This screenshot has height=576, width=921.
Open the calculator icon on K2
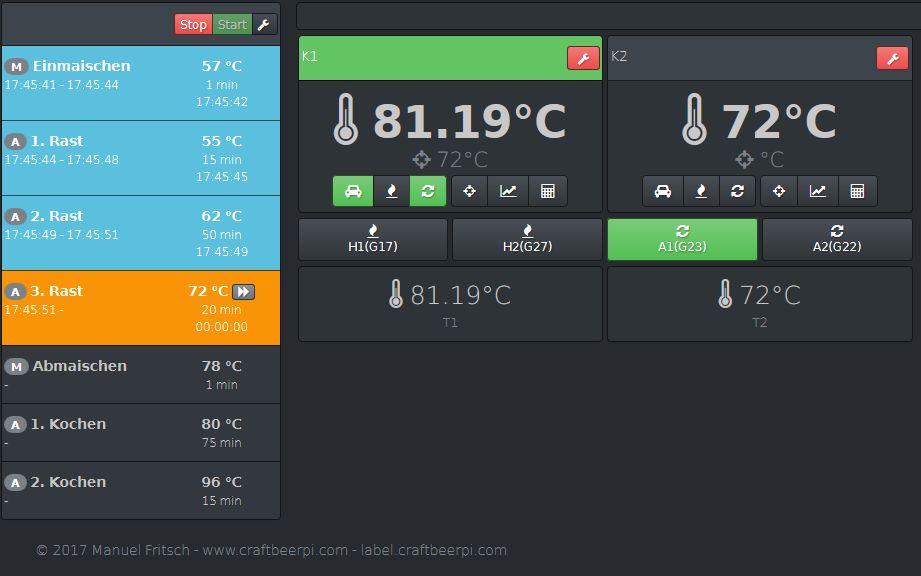tap(857, 191)
